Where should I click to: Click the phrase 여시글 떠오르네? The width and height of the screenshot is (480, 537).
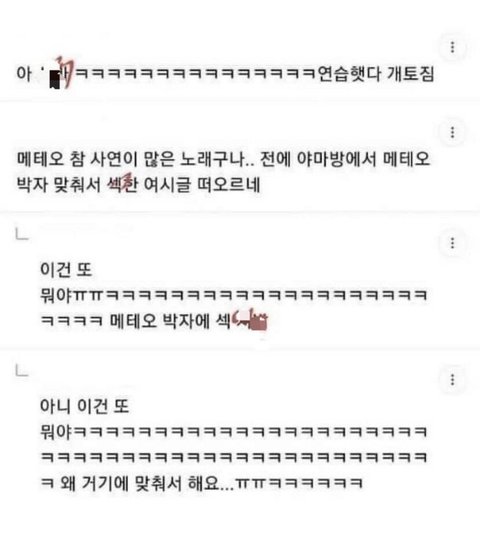click(x=202, y=185)
